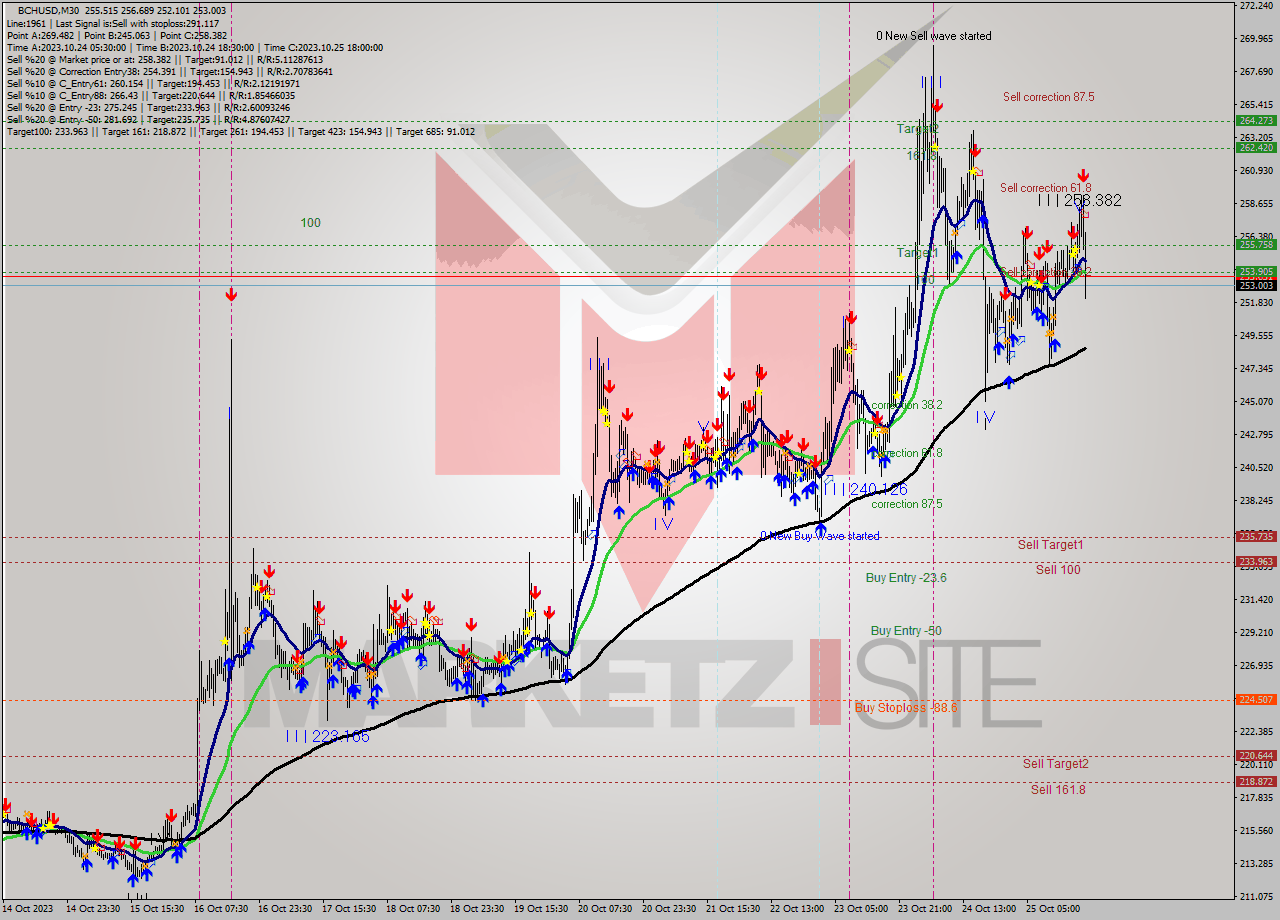Screen dimensions: 1280x920
Task: Select the '0 New Buy Wave started' label
Action: click(820, 536)
